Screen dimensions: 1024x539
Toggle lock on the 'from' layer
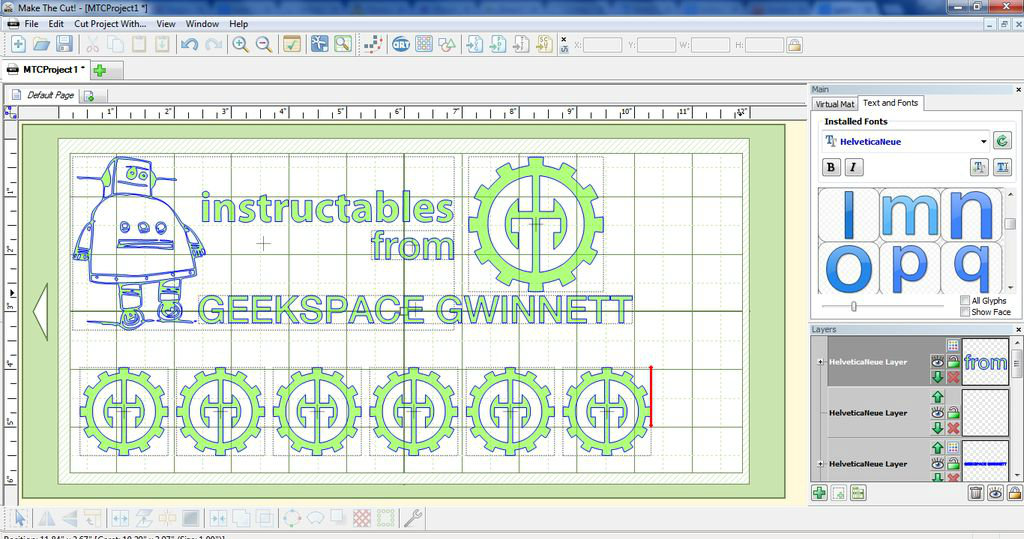click(x=953, y=361)
